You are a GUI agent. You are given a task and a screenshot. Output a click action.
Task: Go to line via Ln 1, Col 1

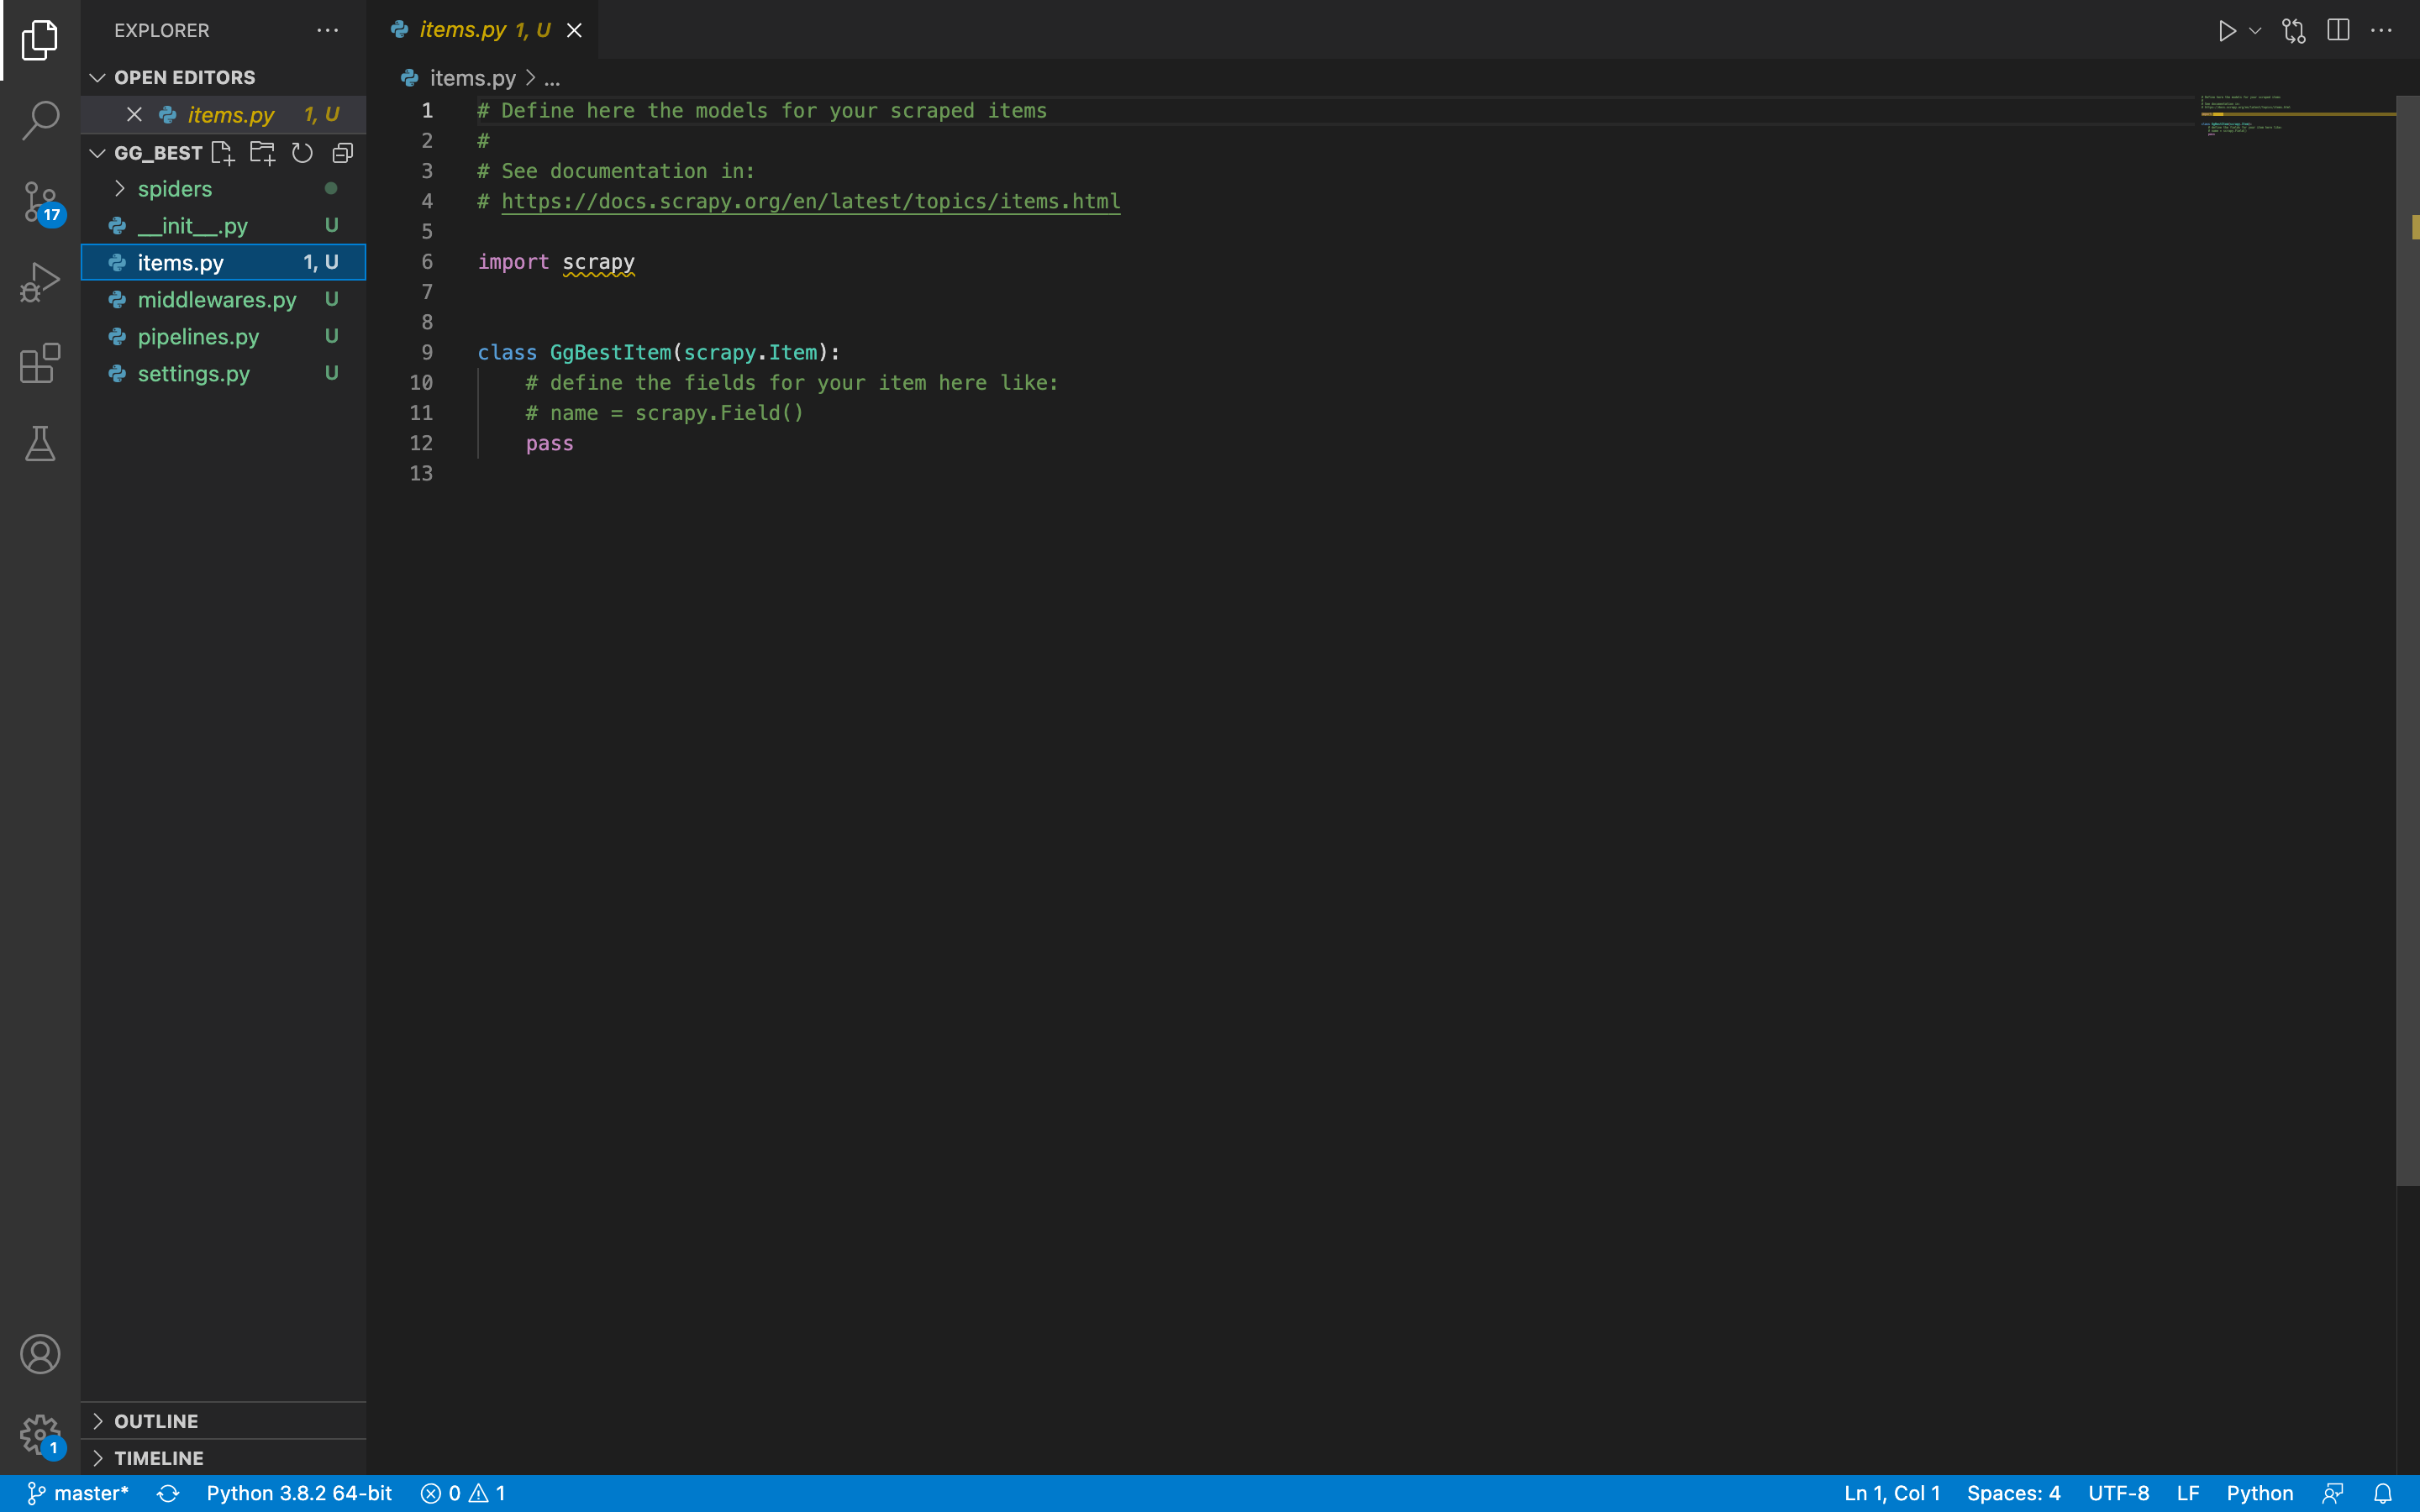pos(1892,1493)
